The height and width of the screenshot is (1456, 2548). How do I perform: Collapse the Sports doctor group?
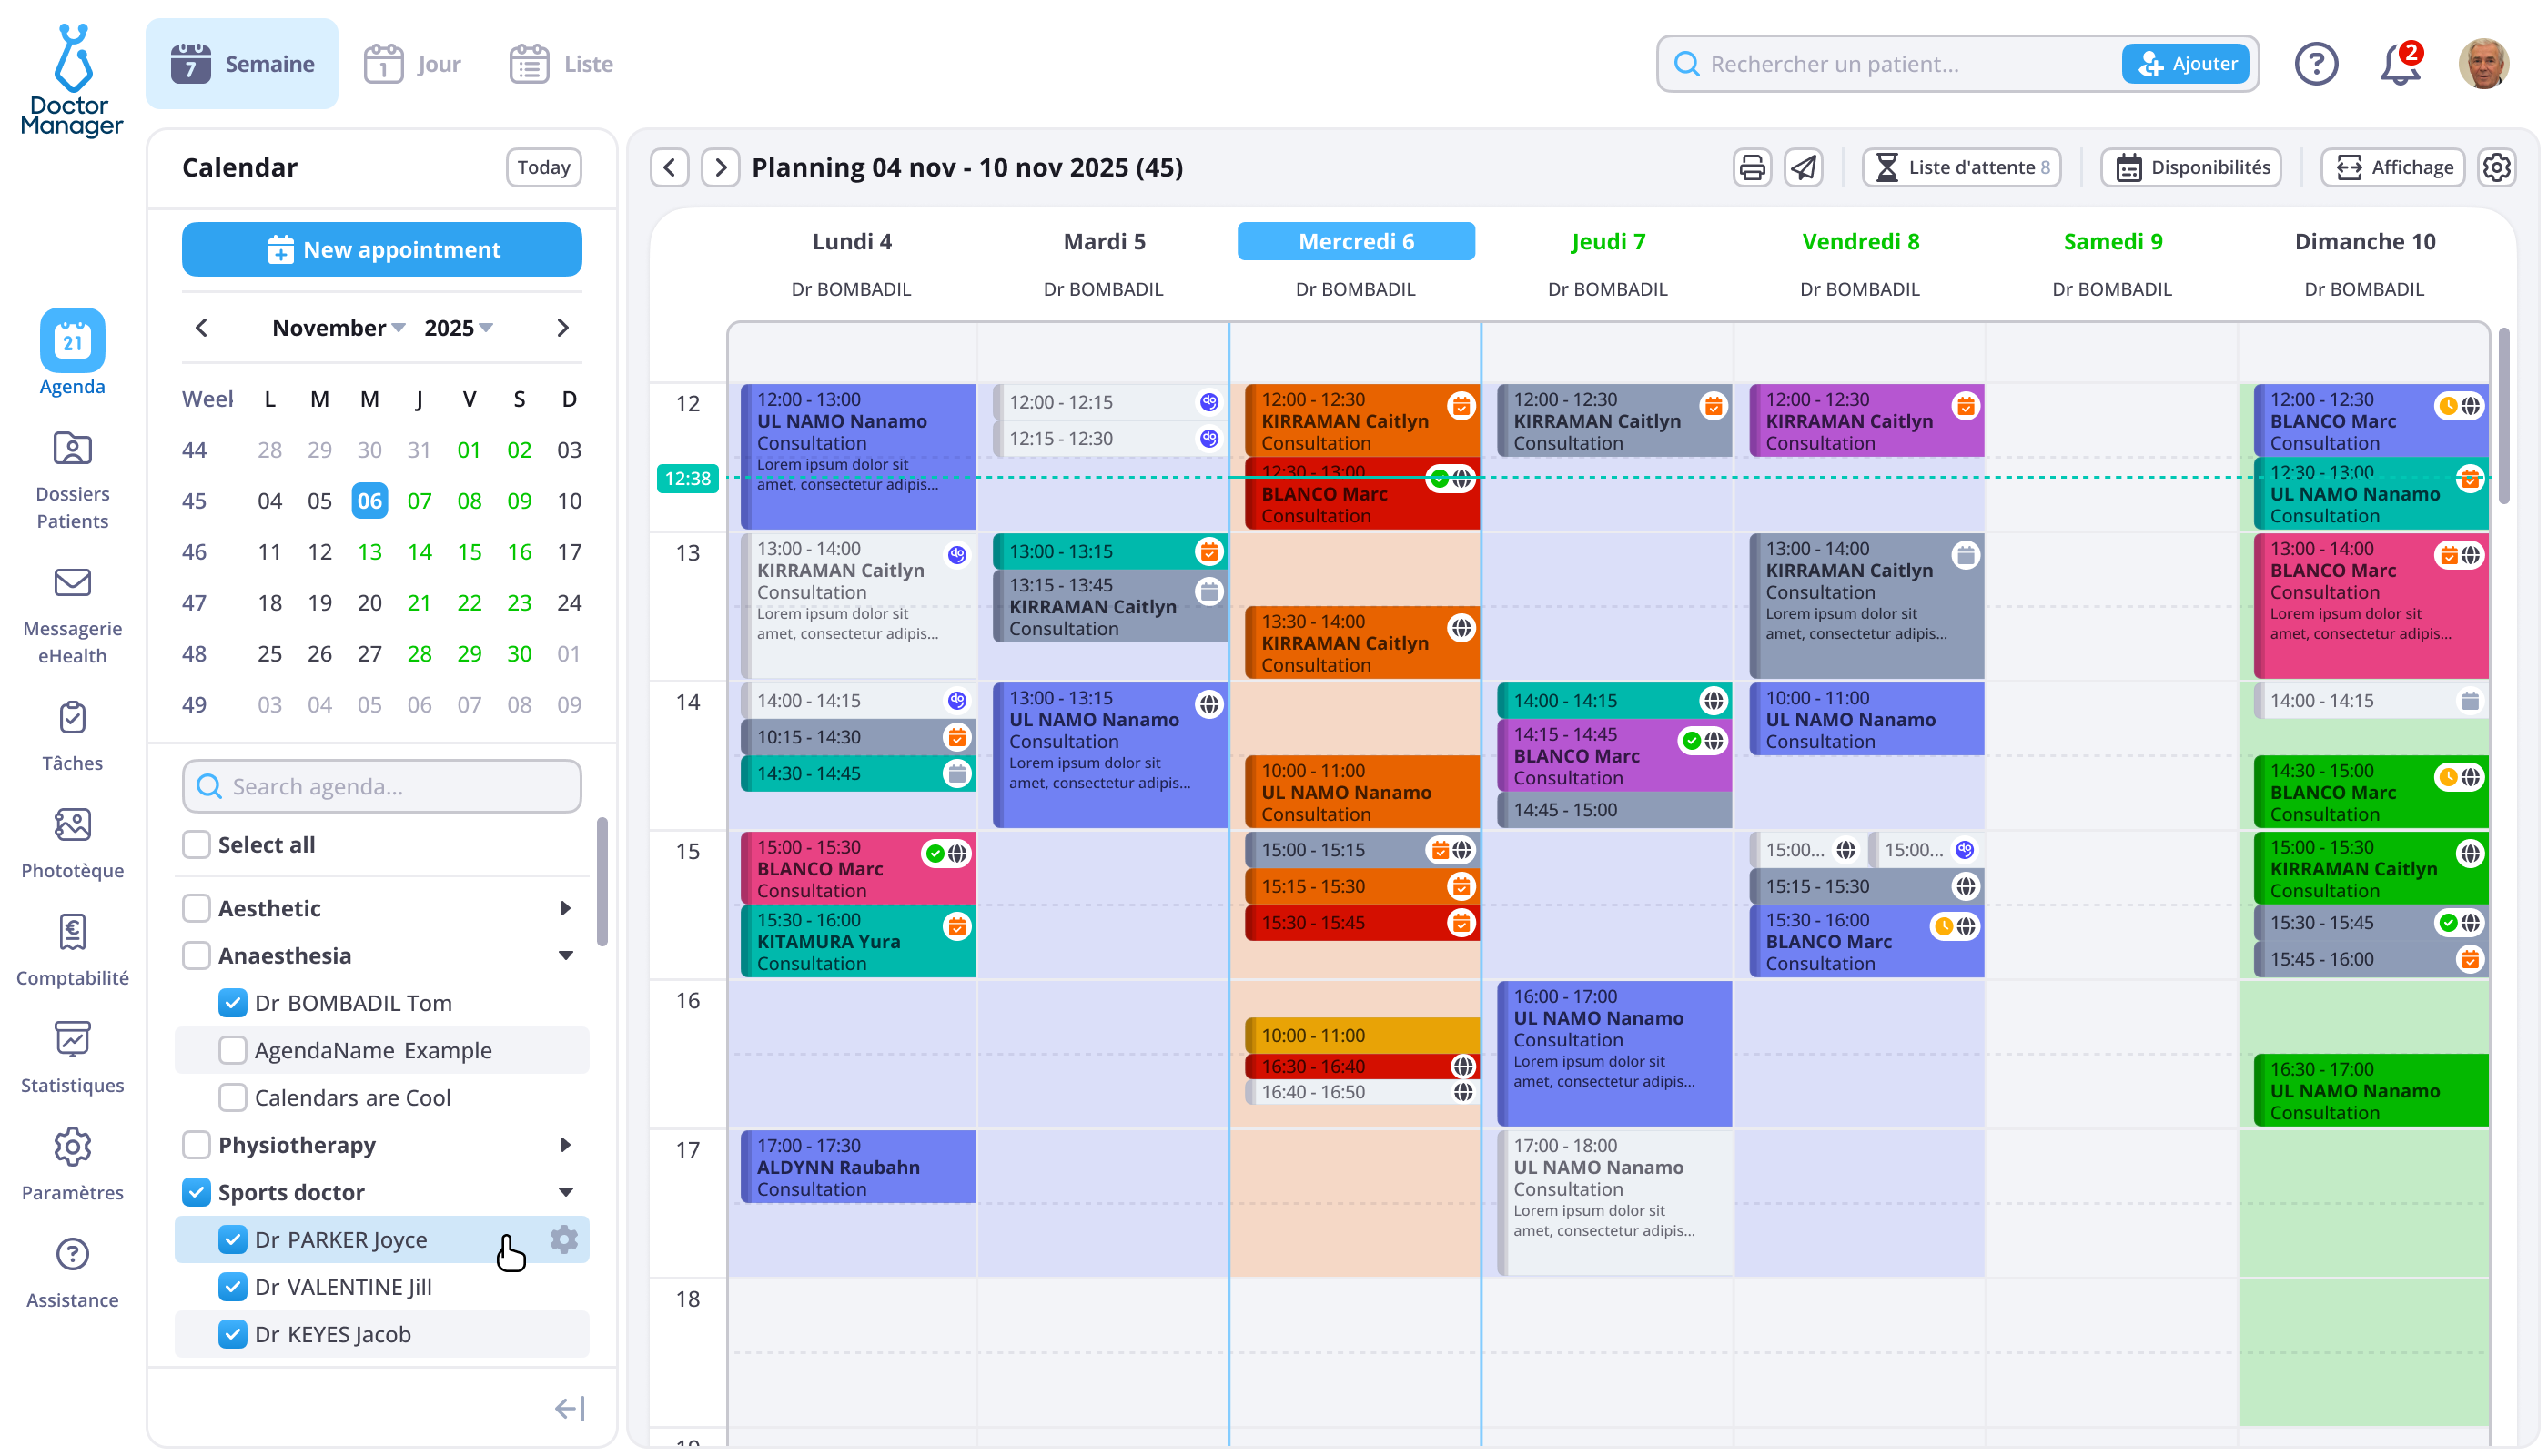tap(566, 1192)
